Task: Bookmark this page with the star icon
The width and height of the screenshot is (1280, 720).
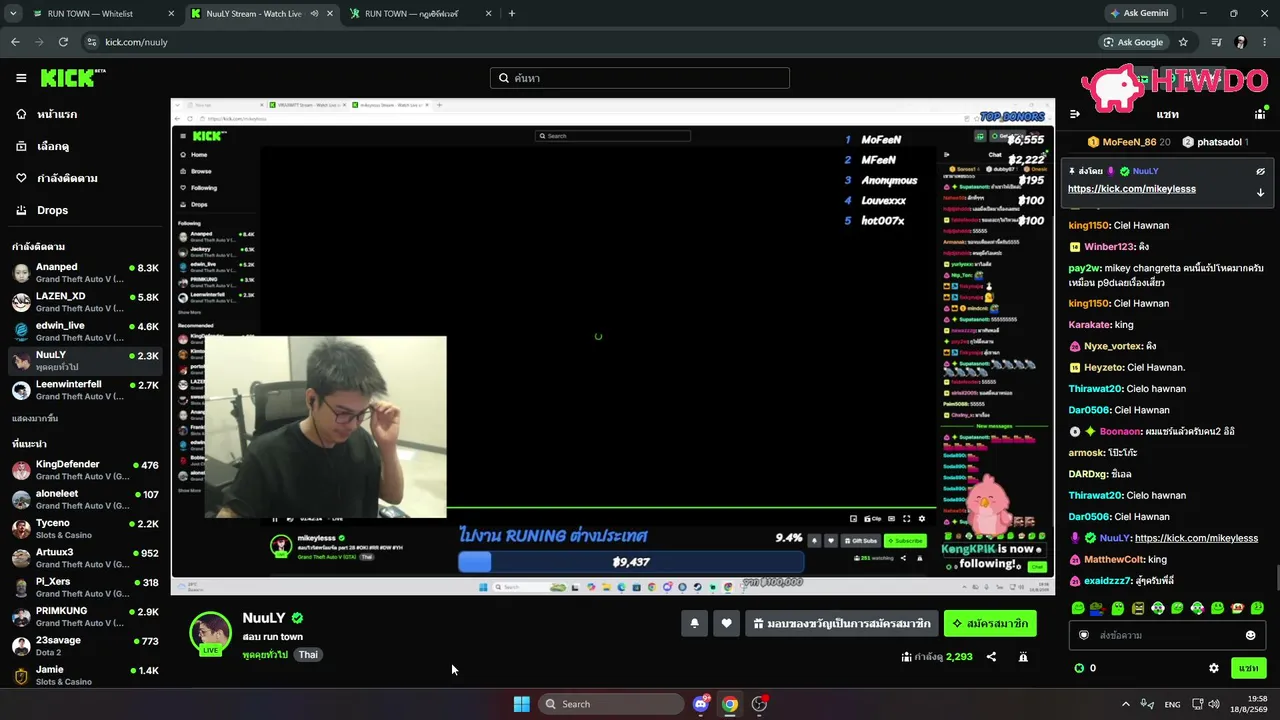Action: point(1183,42)
